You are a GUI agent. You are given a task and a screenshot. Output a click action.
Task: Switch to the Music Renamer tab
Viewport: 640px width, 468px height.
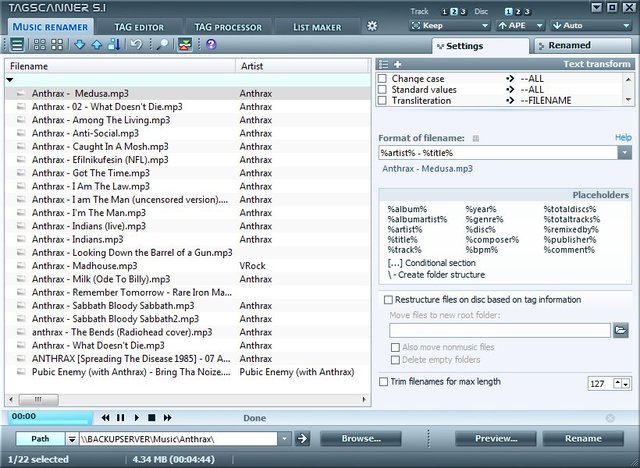[50, 27]
